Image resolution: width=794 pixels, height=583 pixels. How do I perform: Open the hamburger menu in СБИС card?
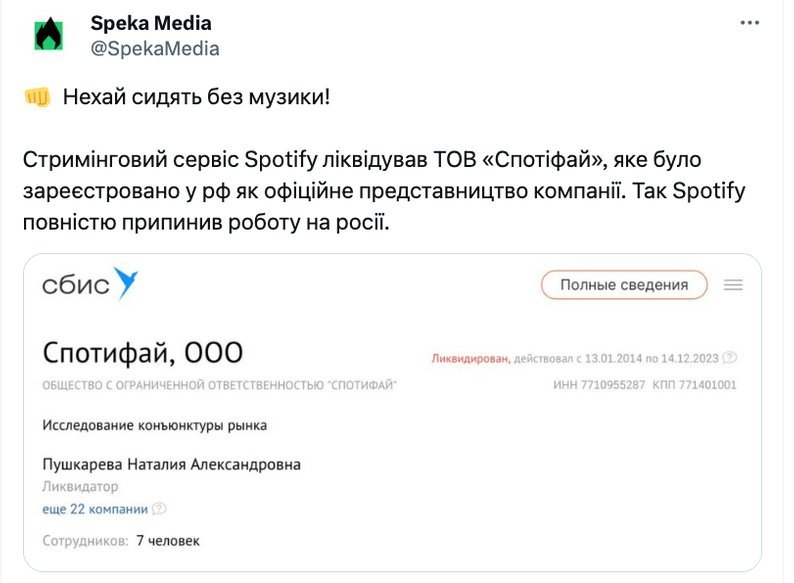[733, 285]
